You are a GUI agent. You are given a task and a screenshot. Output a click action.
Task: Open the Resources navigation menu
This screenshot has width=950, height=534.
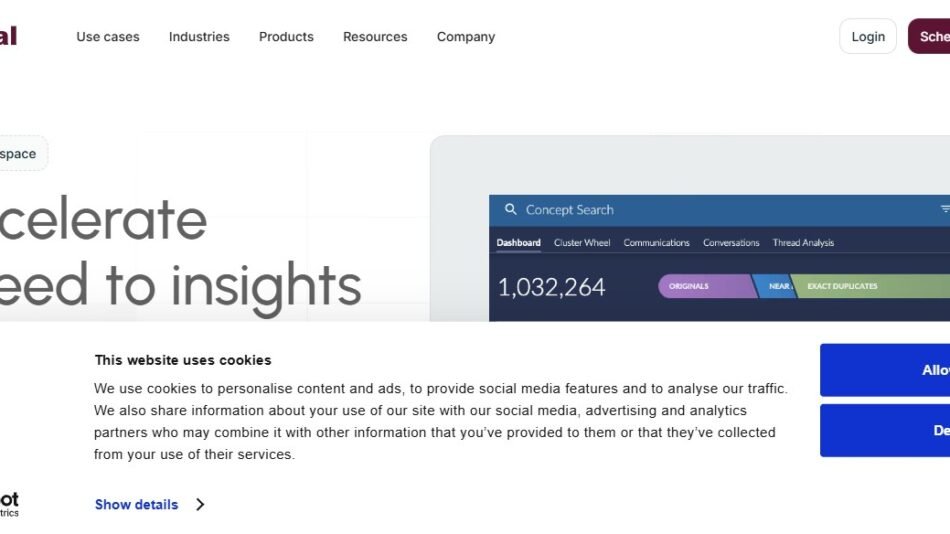tap(375, 37)
